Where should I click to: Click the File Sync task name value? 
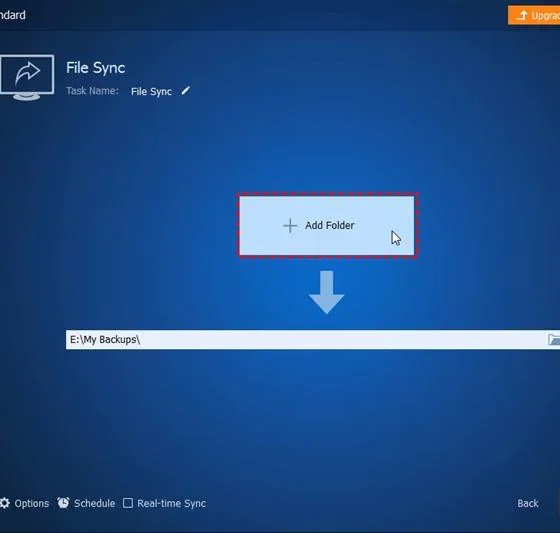[x=151, y=91]
